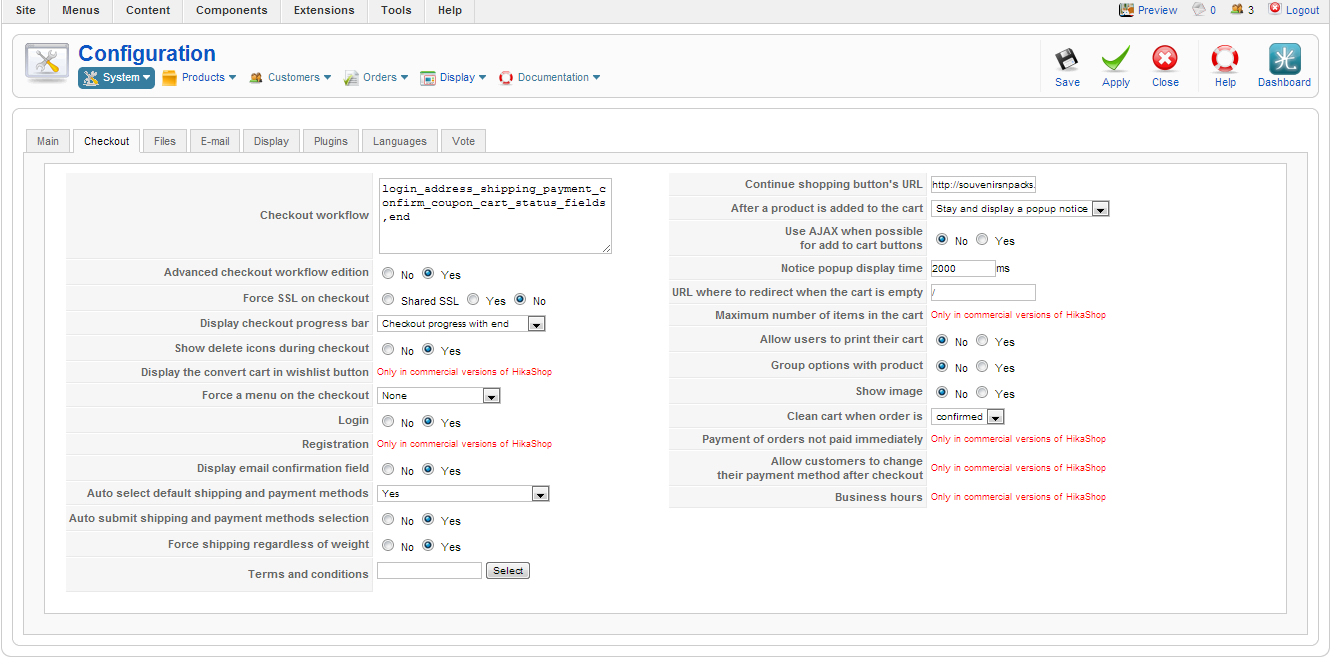The height and width of the screenshot is (664, 1338).
Task: Click the Notice popup display time field
Action: point(963,268)
